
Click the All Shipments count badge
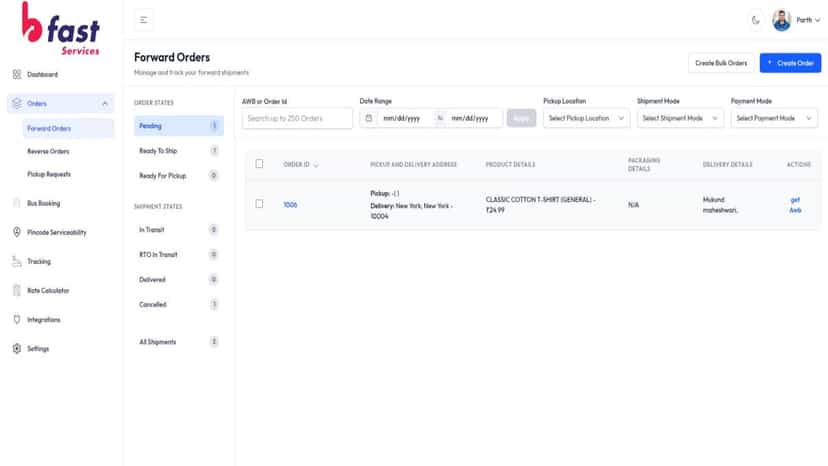coord(214,342)
